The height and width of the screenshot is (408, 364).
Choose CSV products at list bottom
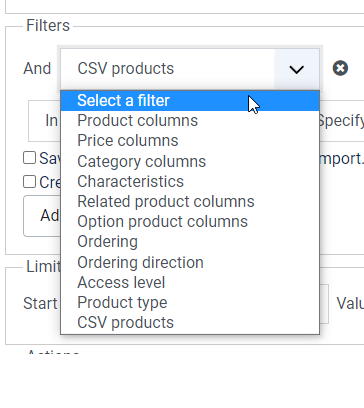tap(190, 323)
